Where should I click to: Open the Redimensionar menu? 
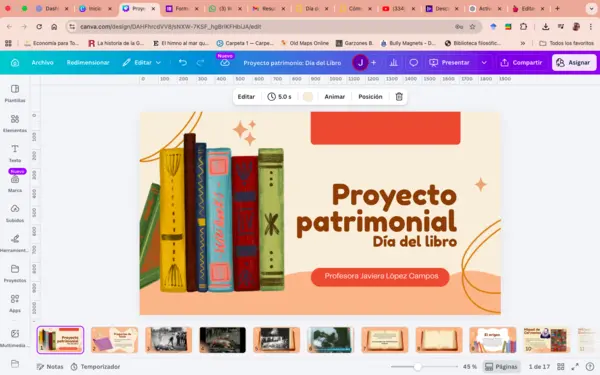[88, 62]
